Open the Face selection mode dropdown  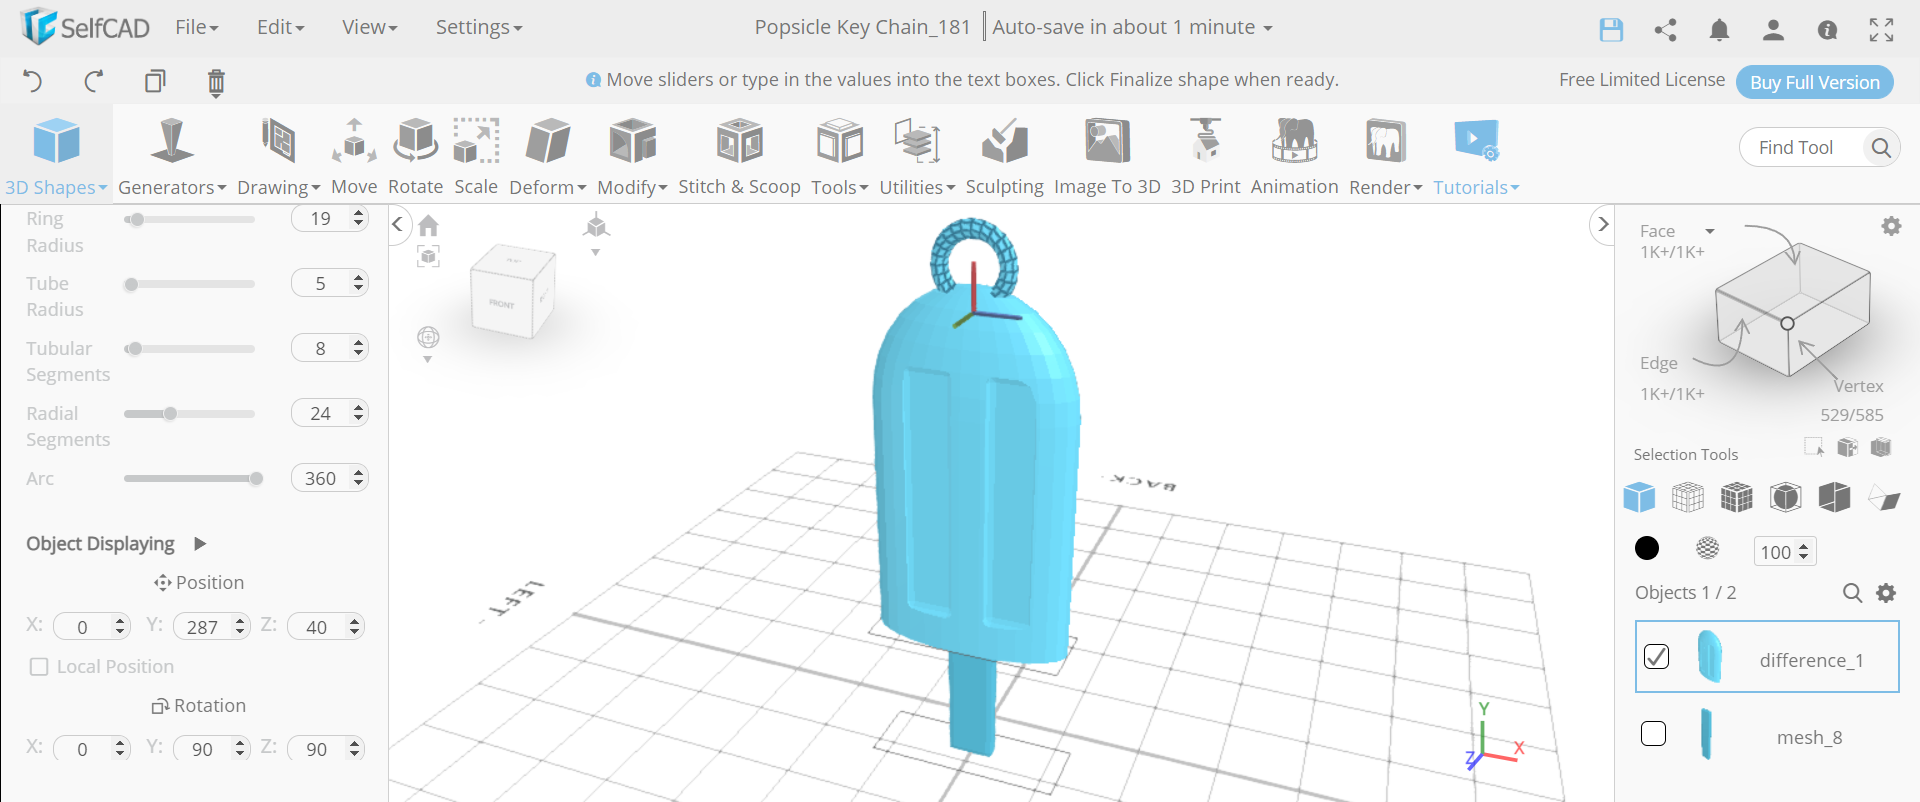pos(1678,231)
